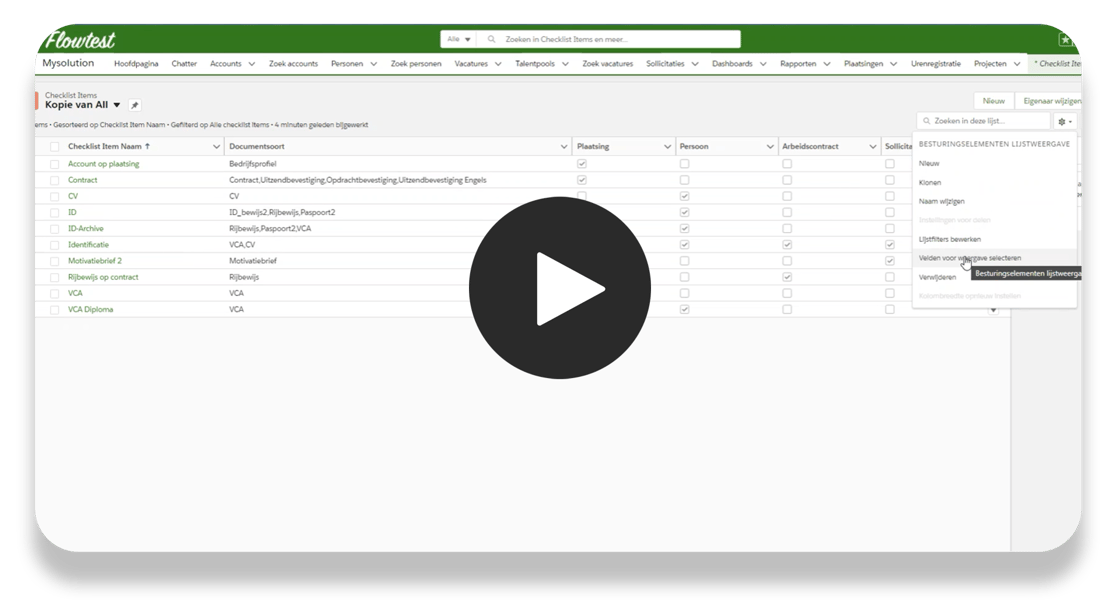Open the ID-Archive checklist item link

pyautogui.click(x=86, y=228)
